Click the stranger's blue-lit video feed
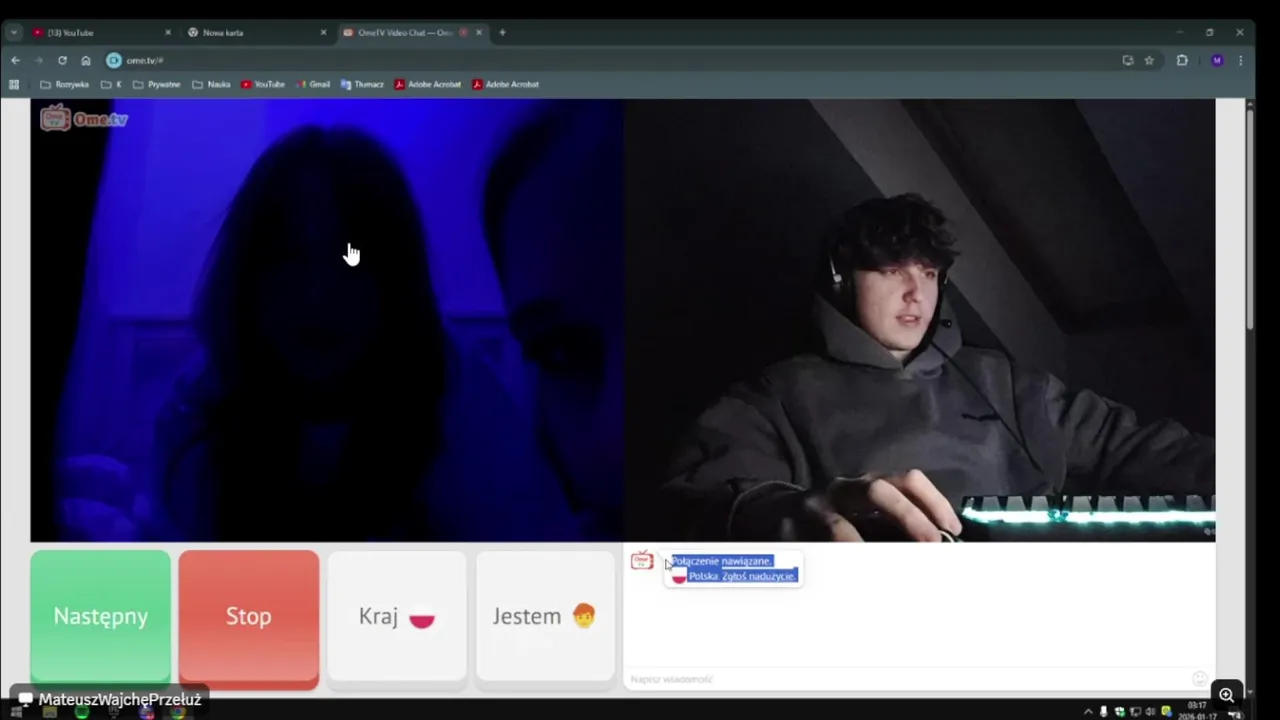This screenshot has width=1280, height=720. pos(327,320)
